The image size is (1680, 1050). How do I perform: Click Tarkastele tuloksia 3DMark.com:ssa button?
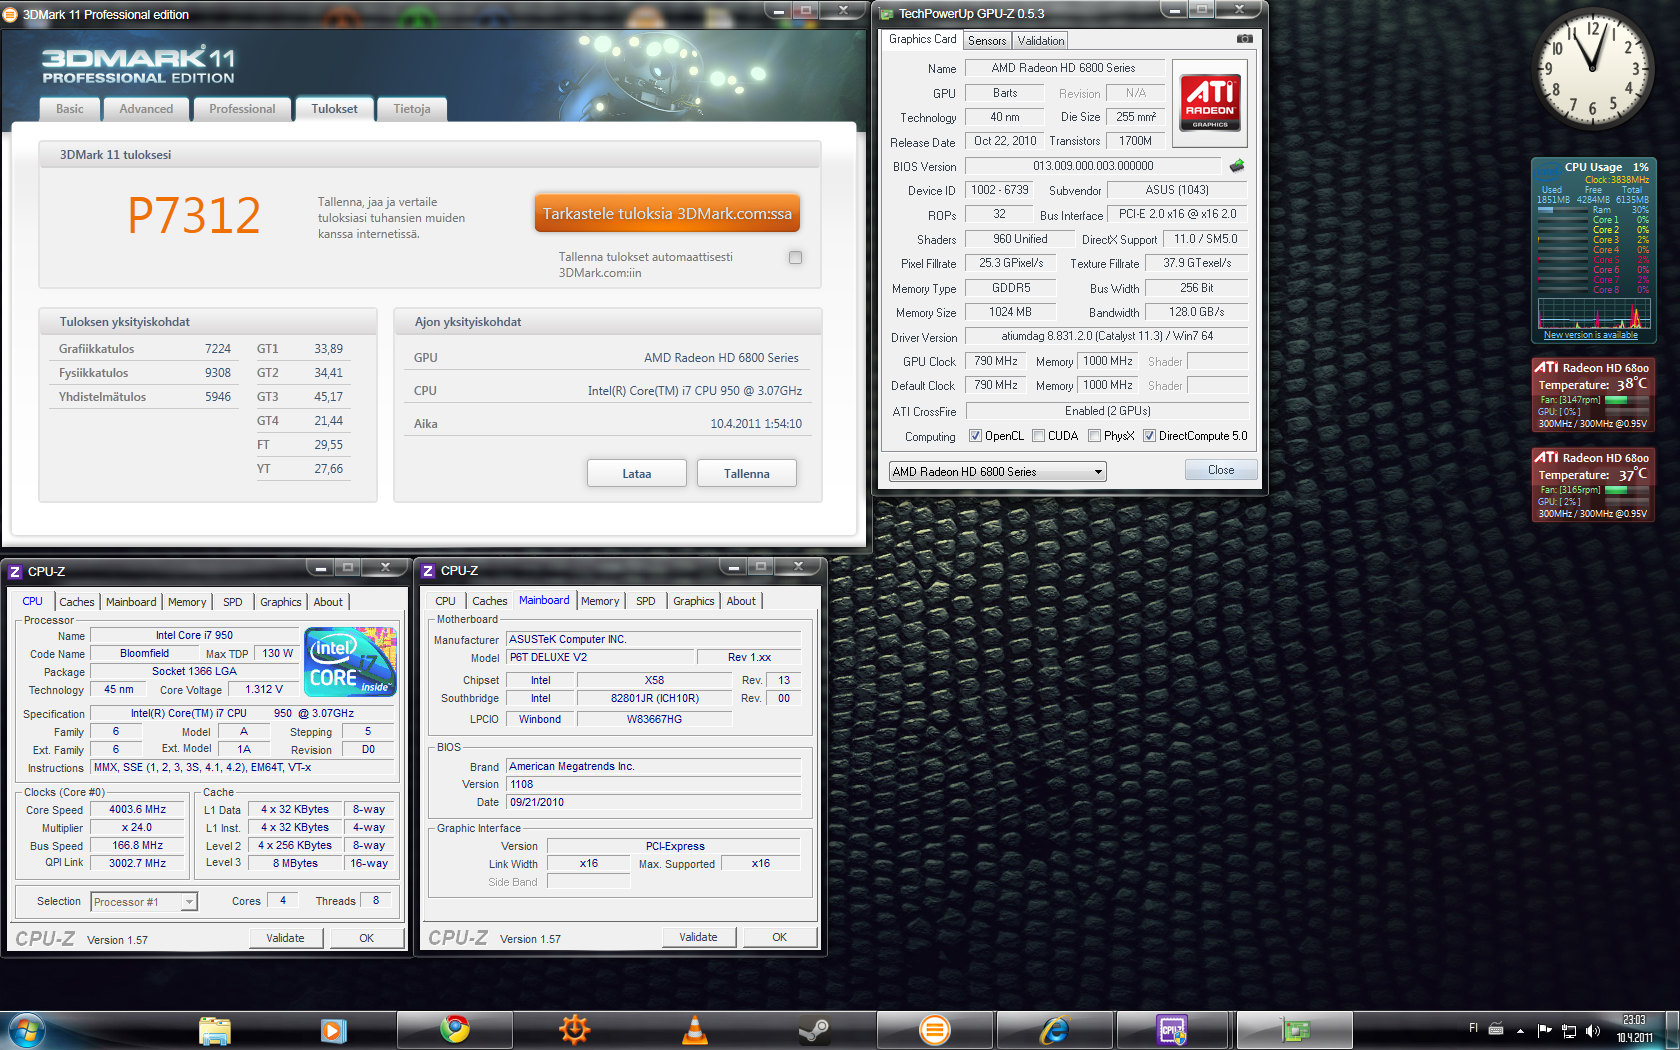[x=667, y=213]
